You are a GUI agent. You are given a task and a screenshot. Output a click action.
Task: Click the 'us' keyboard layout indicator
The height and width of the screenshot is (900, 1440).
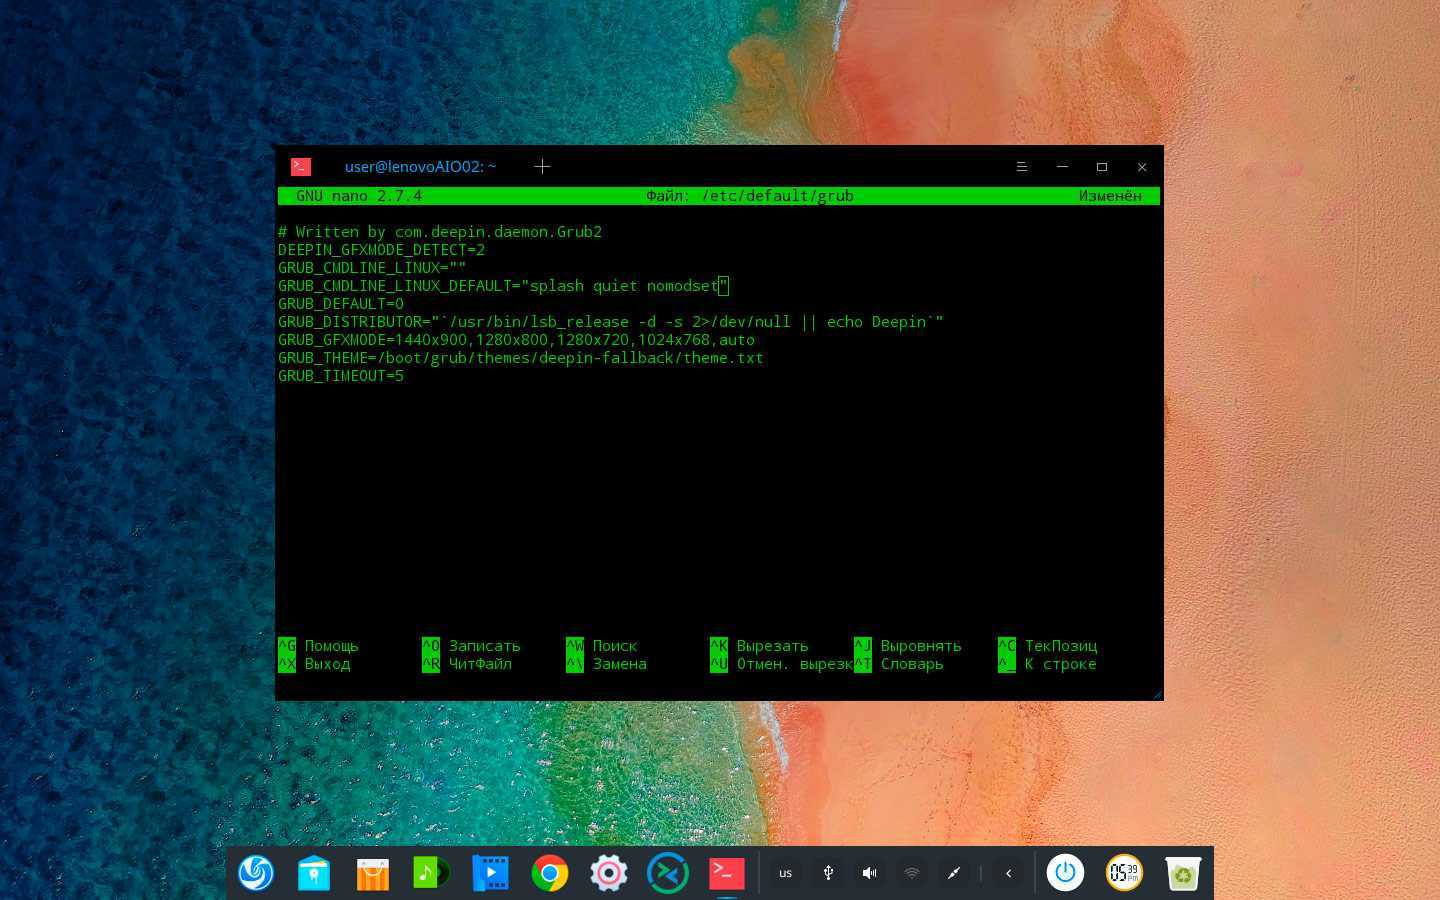click(785, 873)
